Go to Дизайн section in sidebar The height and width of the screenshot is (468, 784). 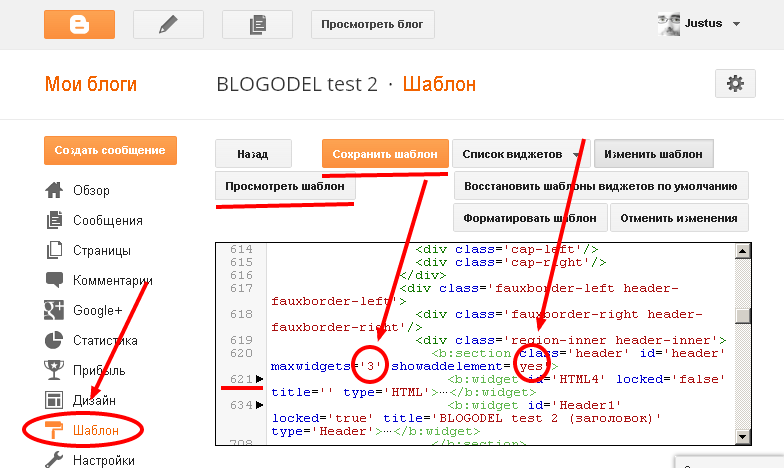coord(94,400)
